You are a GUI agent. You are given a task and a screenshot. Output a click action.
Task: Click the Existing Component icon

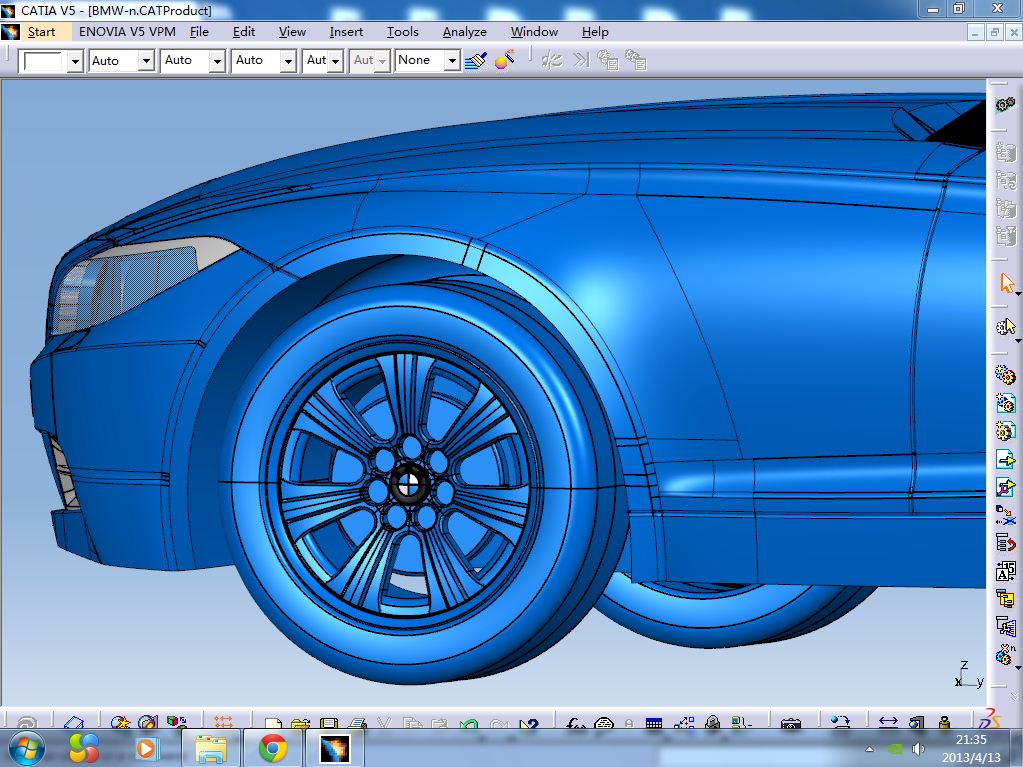click(1005, 459)
